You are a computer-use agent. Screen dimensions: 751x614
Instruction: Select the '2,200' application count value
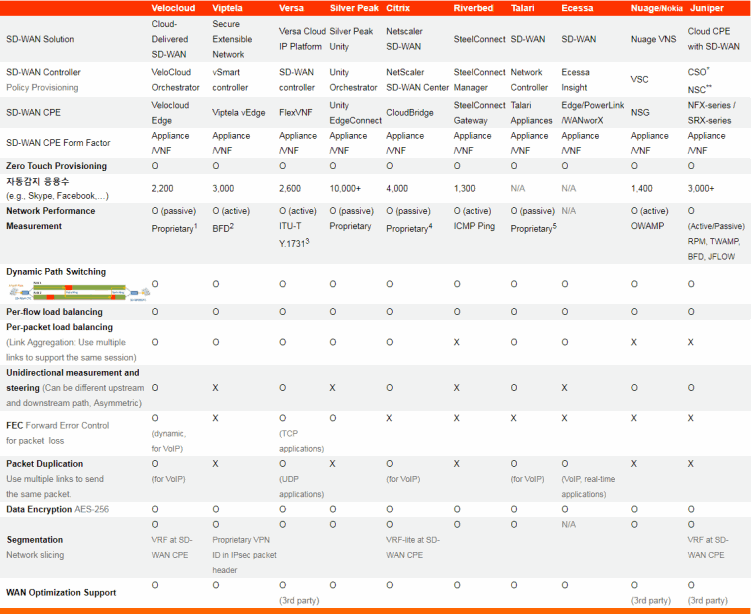162,189
